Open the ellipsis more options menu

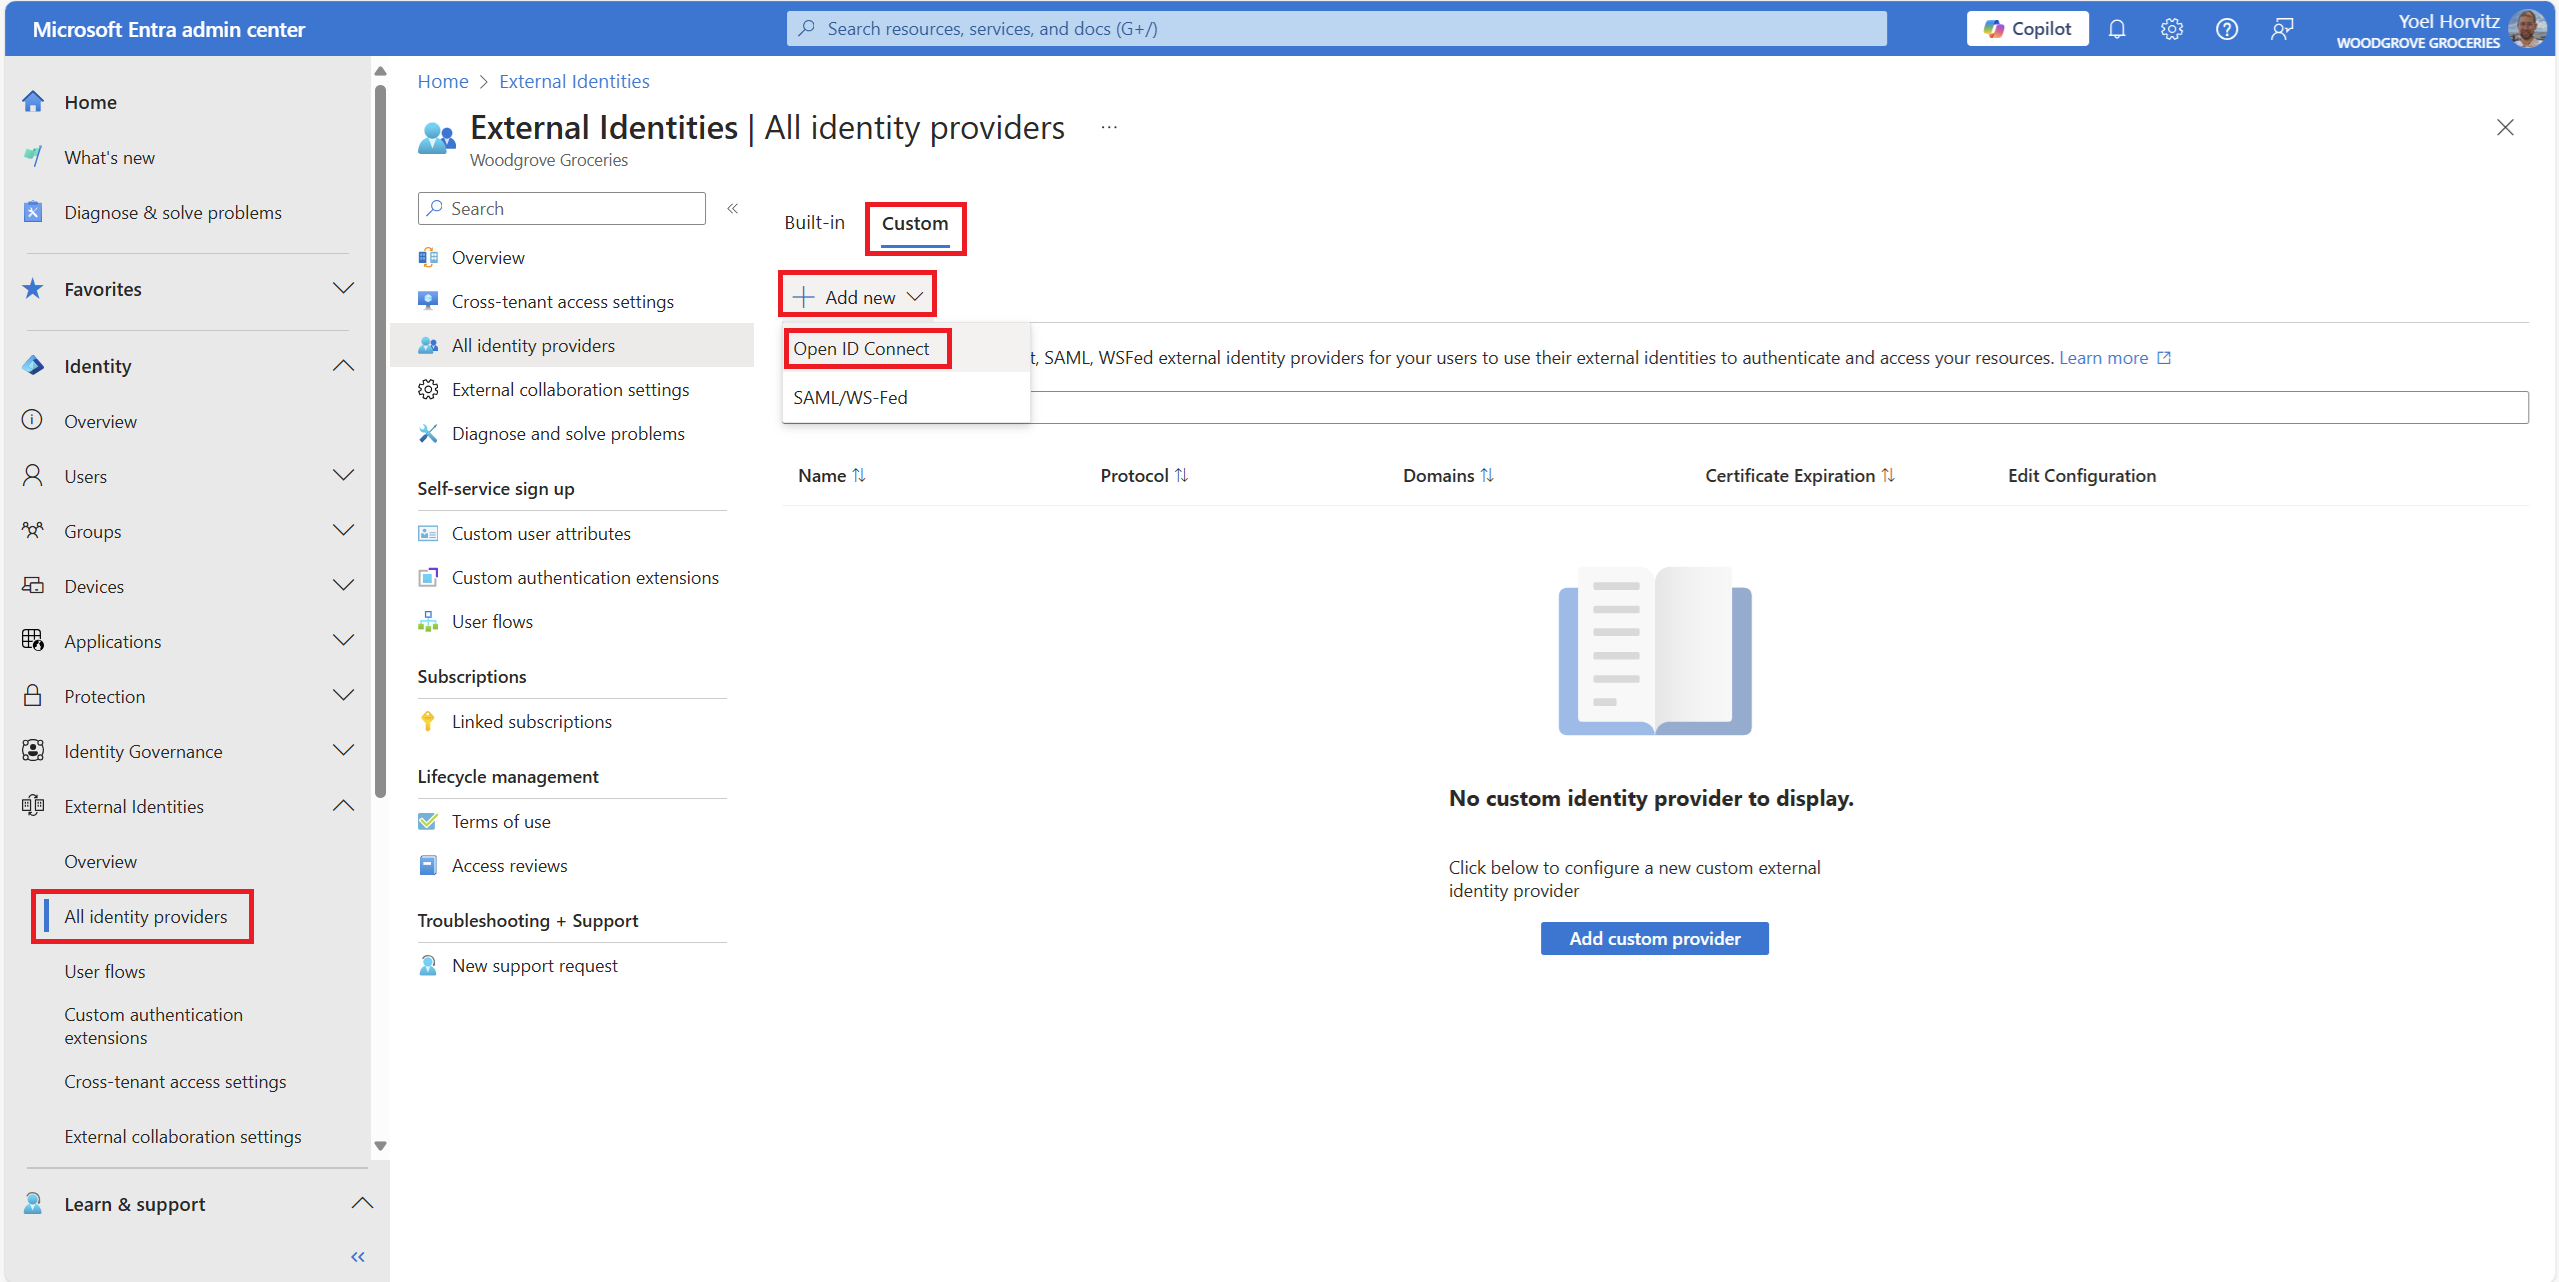[x=1109, y=128]
